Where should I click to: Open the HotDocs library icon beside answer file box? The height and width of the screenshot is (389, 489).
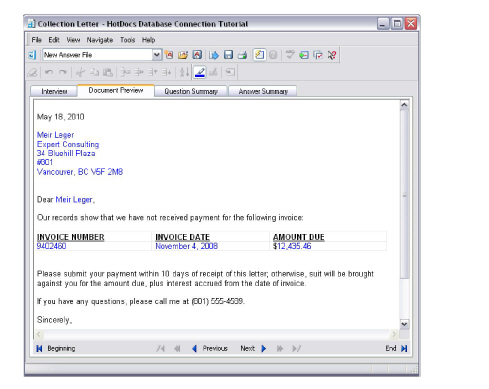click(x=32, y=55)
